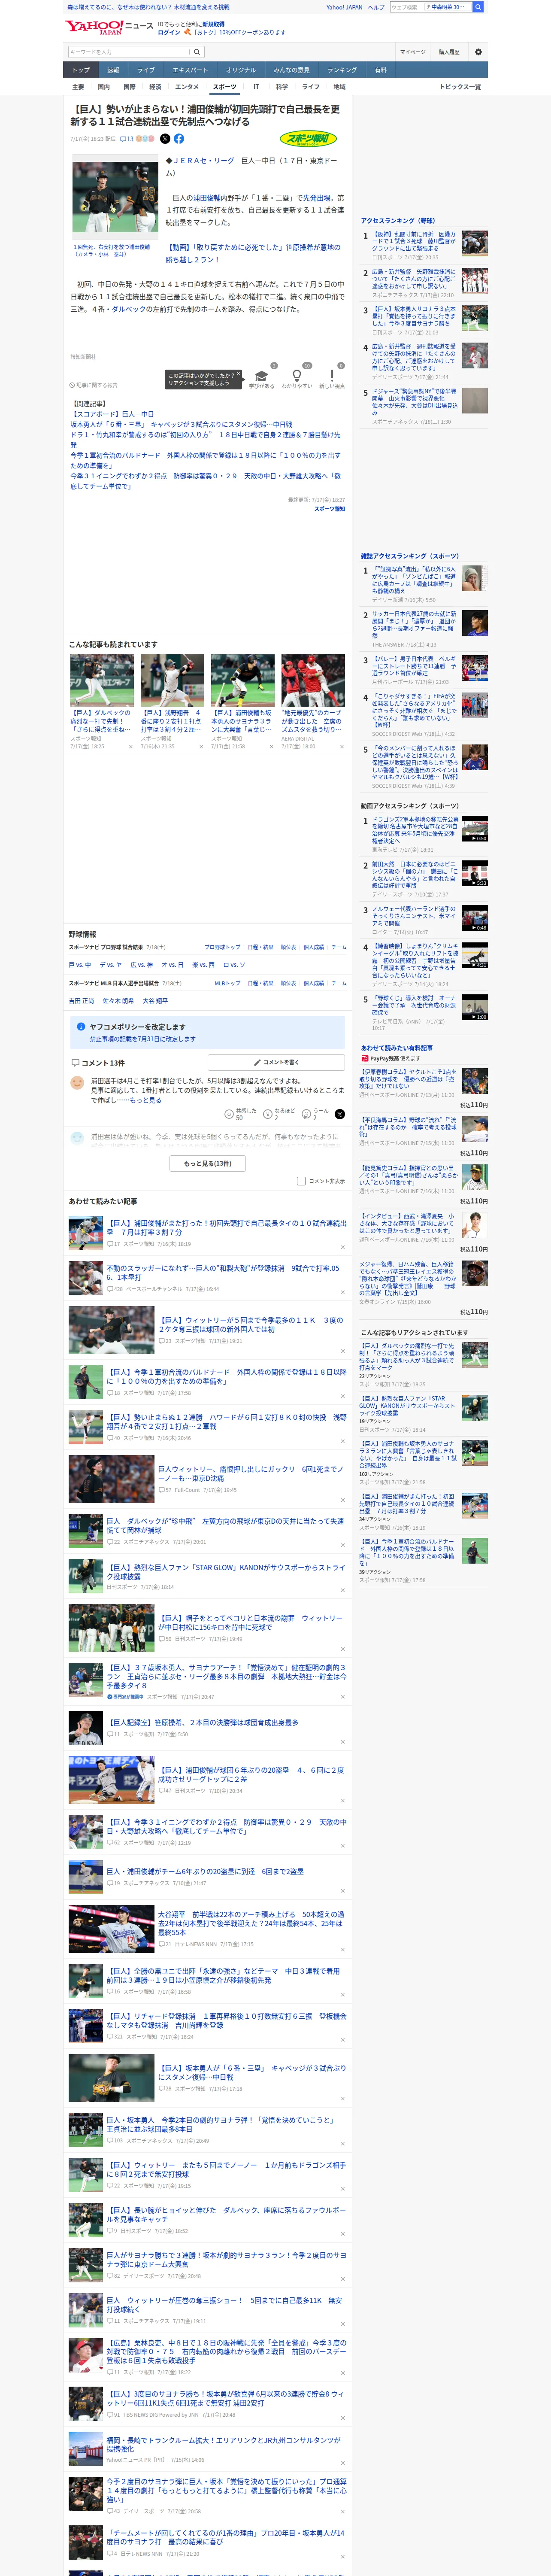Choose the 主要 category
The height and width of the screenshot is (2576, 551).
click(x=78, y=87)
